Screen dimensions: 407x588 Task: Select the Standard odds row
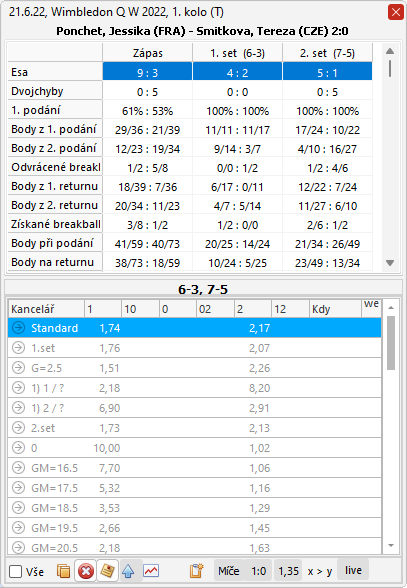195,328
